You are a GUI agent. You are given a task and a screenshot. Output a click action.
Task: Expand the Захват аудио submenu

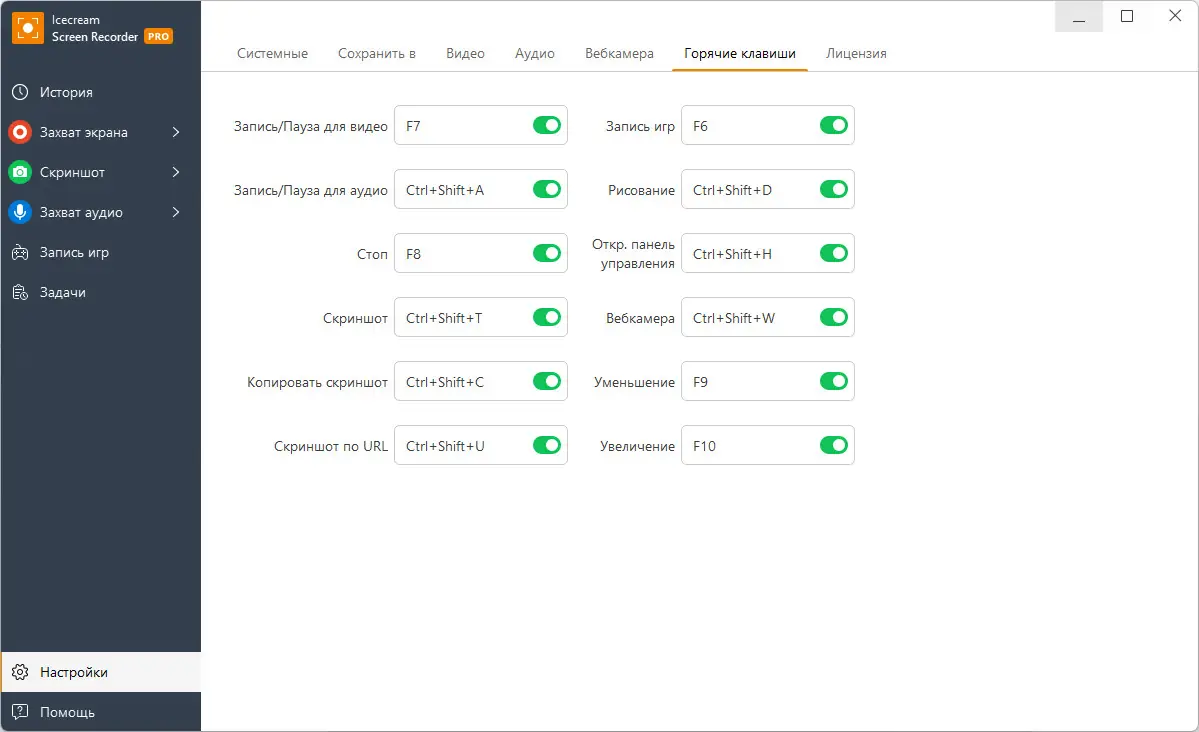[x=177, y=211]
